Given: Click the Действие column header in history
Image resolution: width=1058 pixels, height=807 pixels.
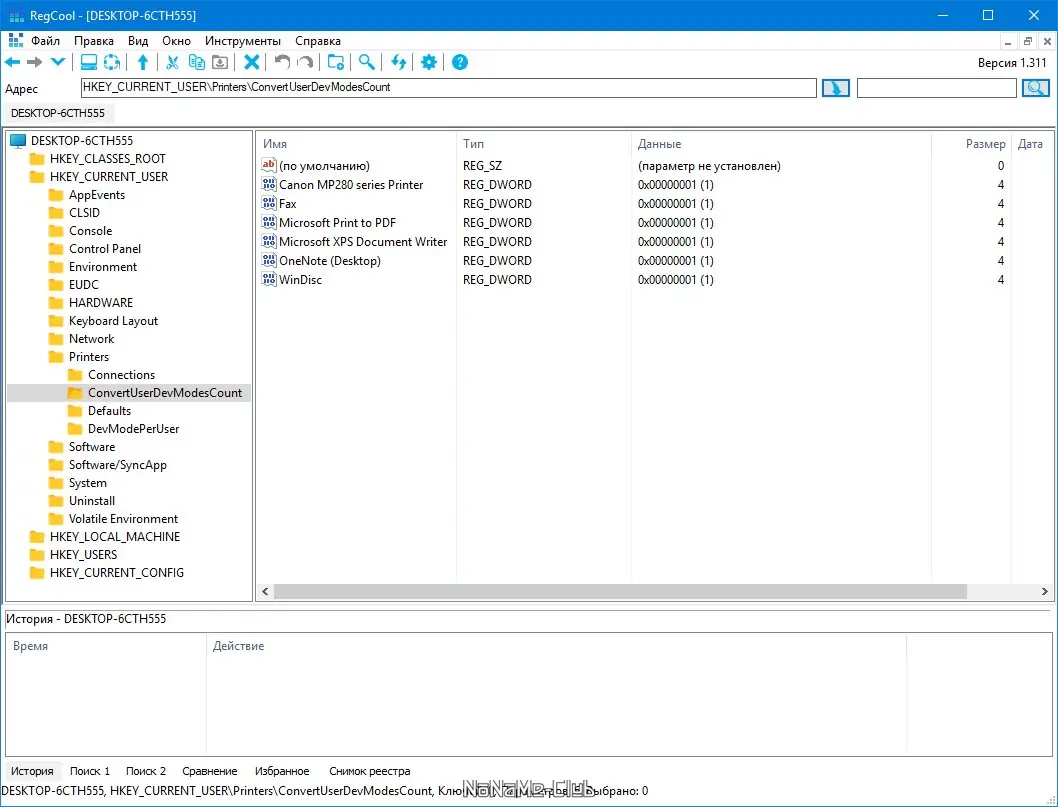Looking at the screenshot, I should [x=238, y=646].
